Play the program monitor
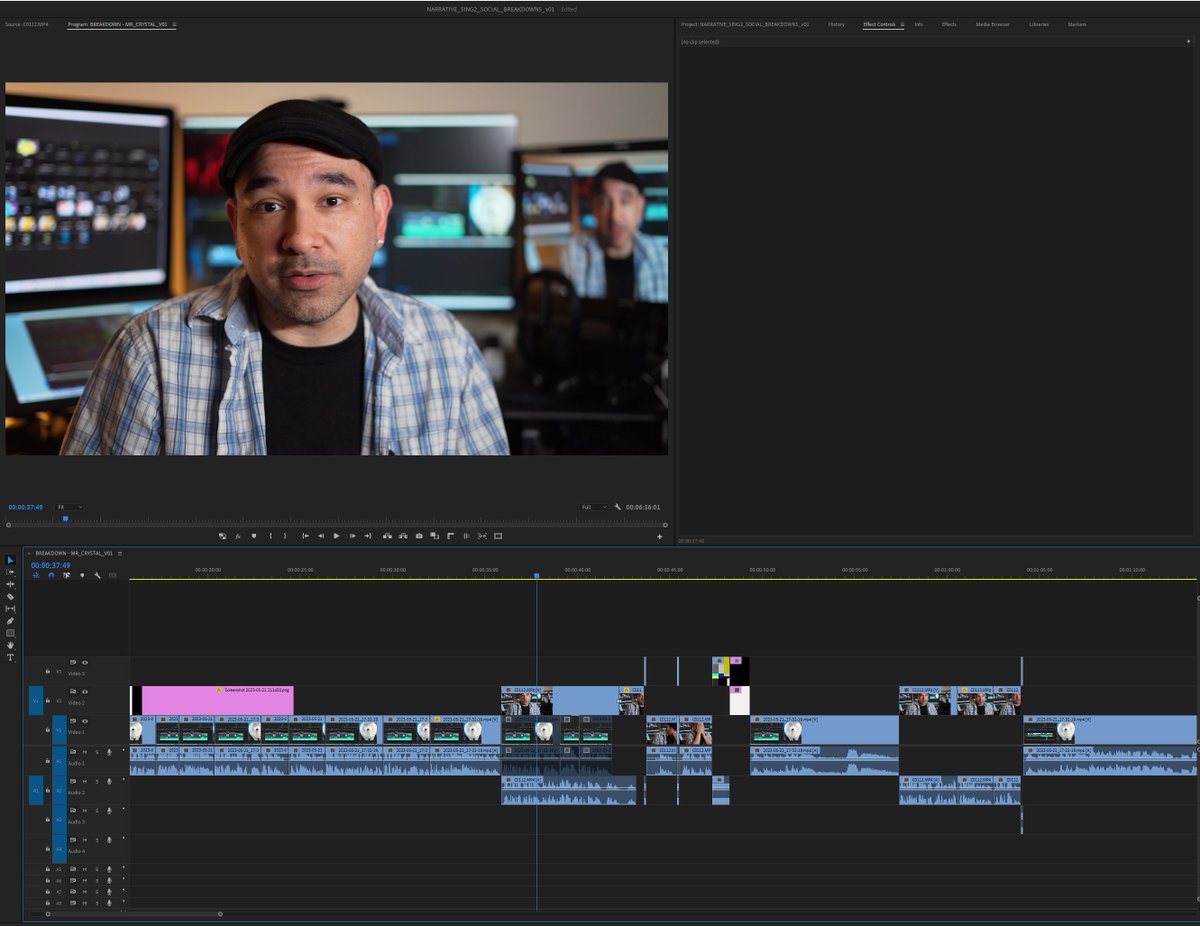Image resolution: width=1200 pixels, height=926 pixels. click(337, 536)
